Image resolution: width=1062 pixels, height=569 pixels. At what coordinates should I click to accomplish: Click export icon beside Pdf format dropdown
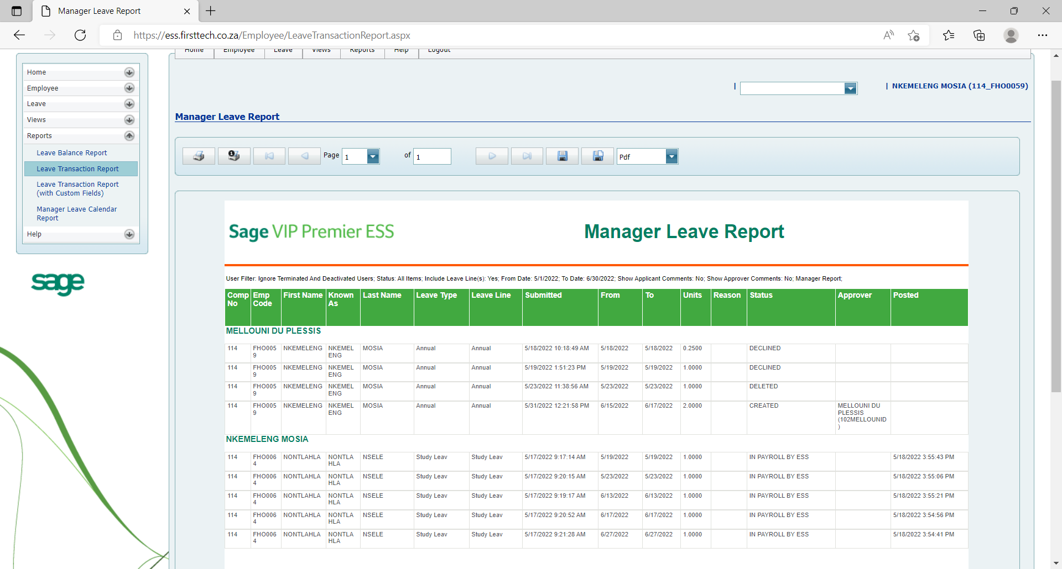coord(598,156)
